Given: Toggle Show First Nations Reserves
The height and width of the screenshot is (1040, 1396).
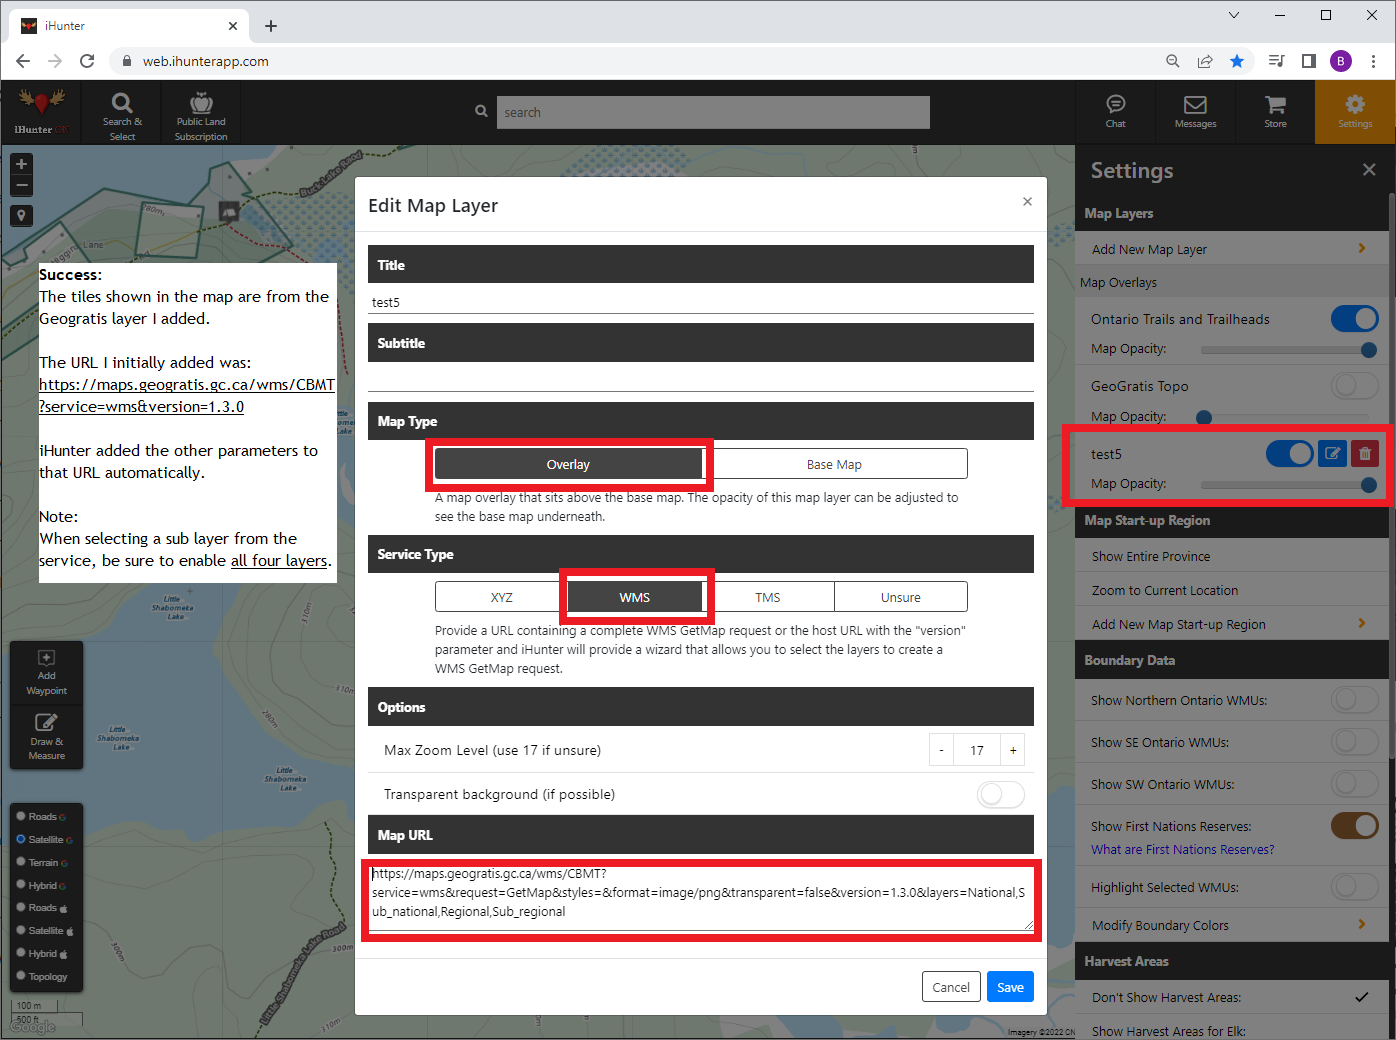Looking at the screenshot, I should (1355, 826).
